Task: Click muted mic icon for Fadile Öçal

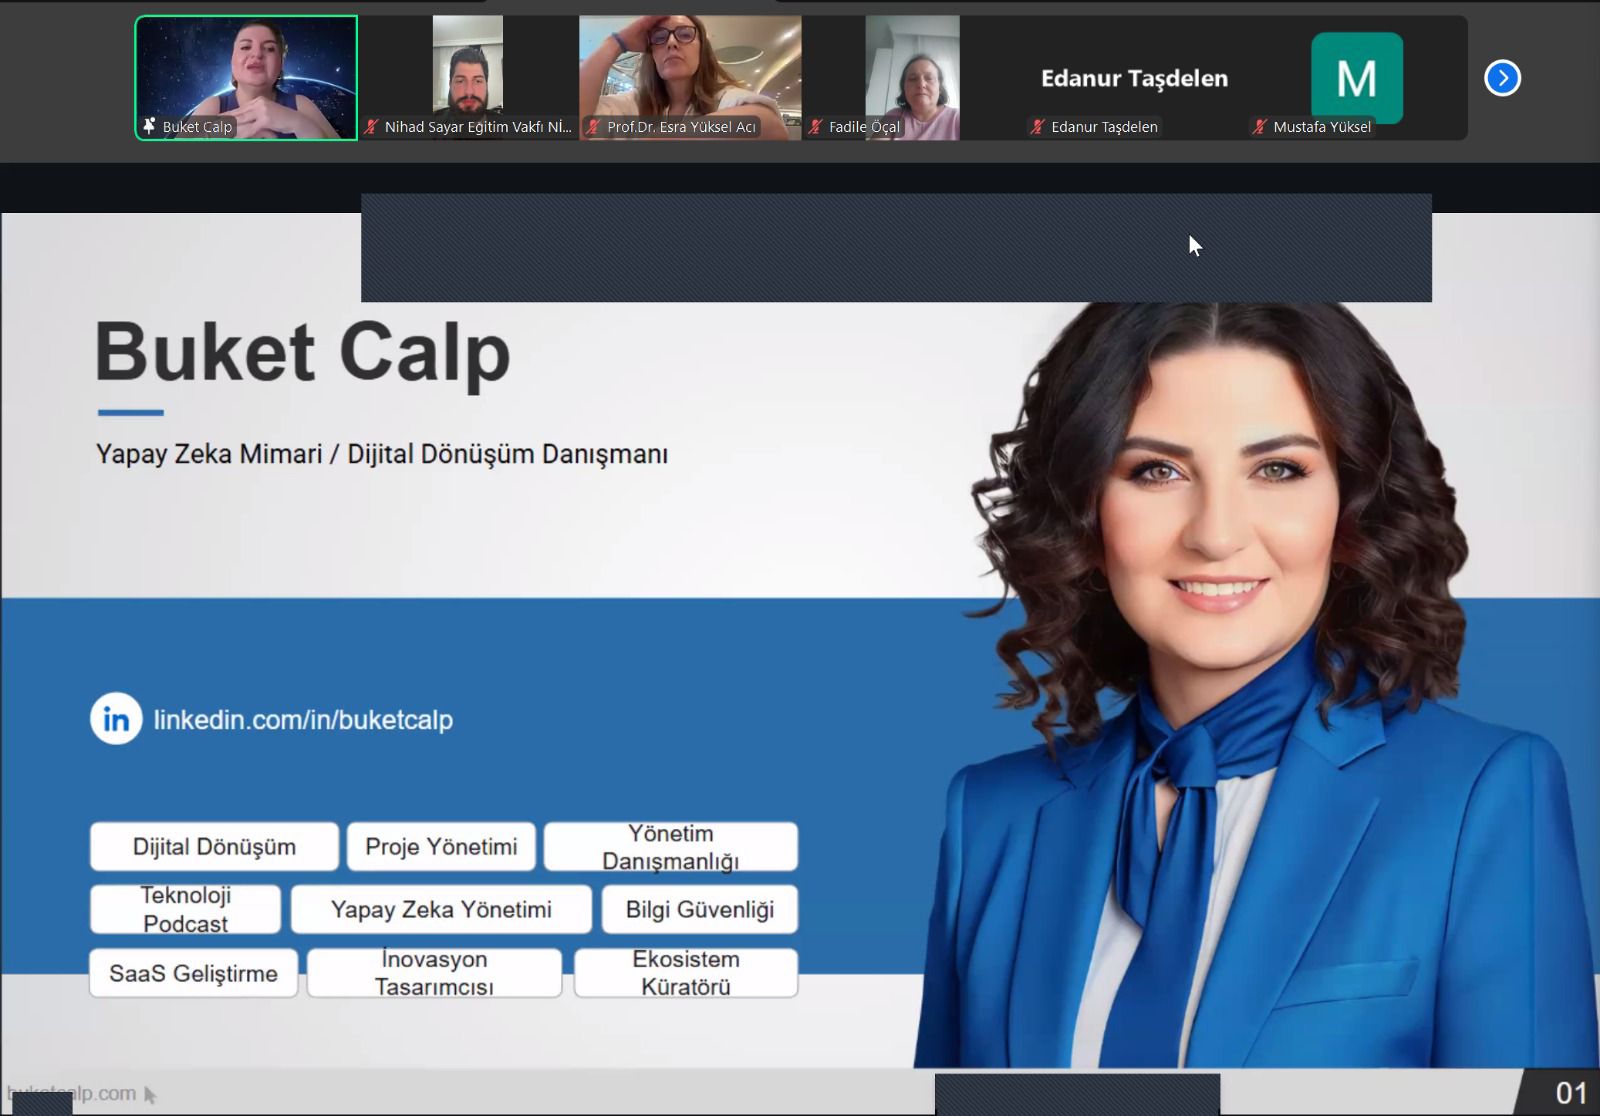Action: pyautogui.click(x=816, y=127)
